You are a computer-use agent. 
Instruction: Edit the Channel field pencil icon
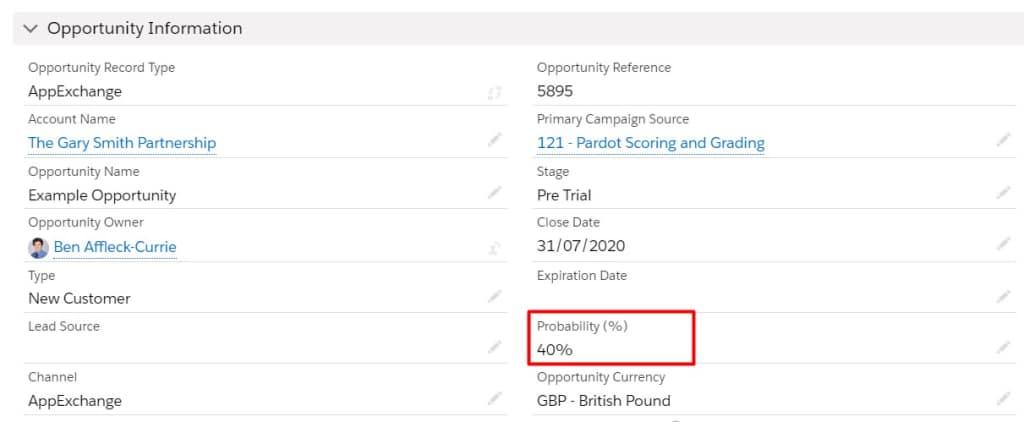click(x=494, y=399)
